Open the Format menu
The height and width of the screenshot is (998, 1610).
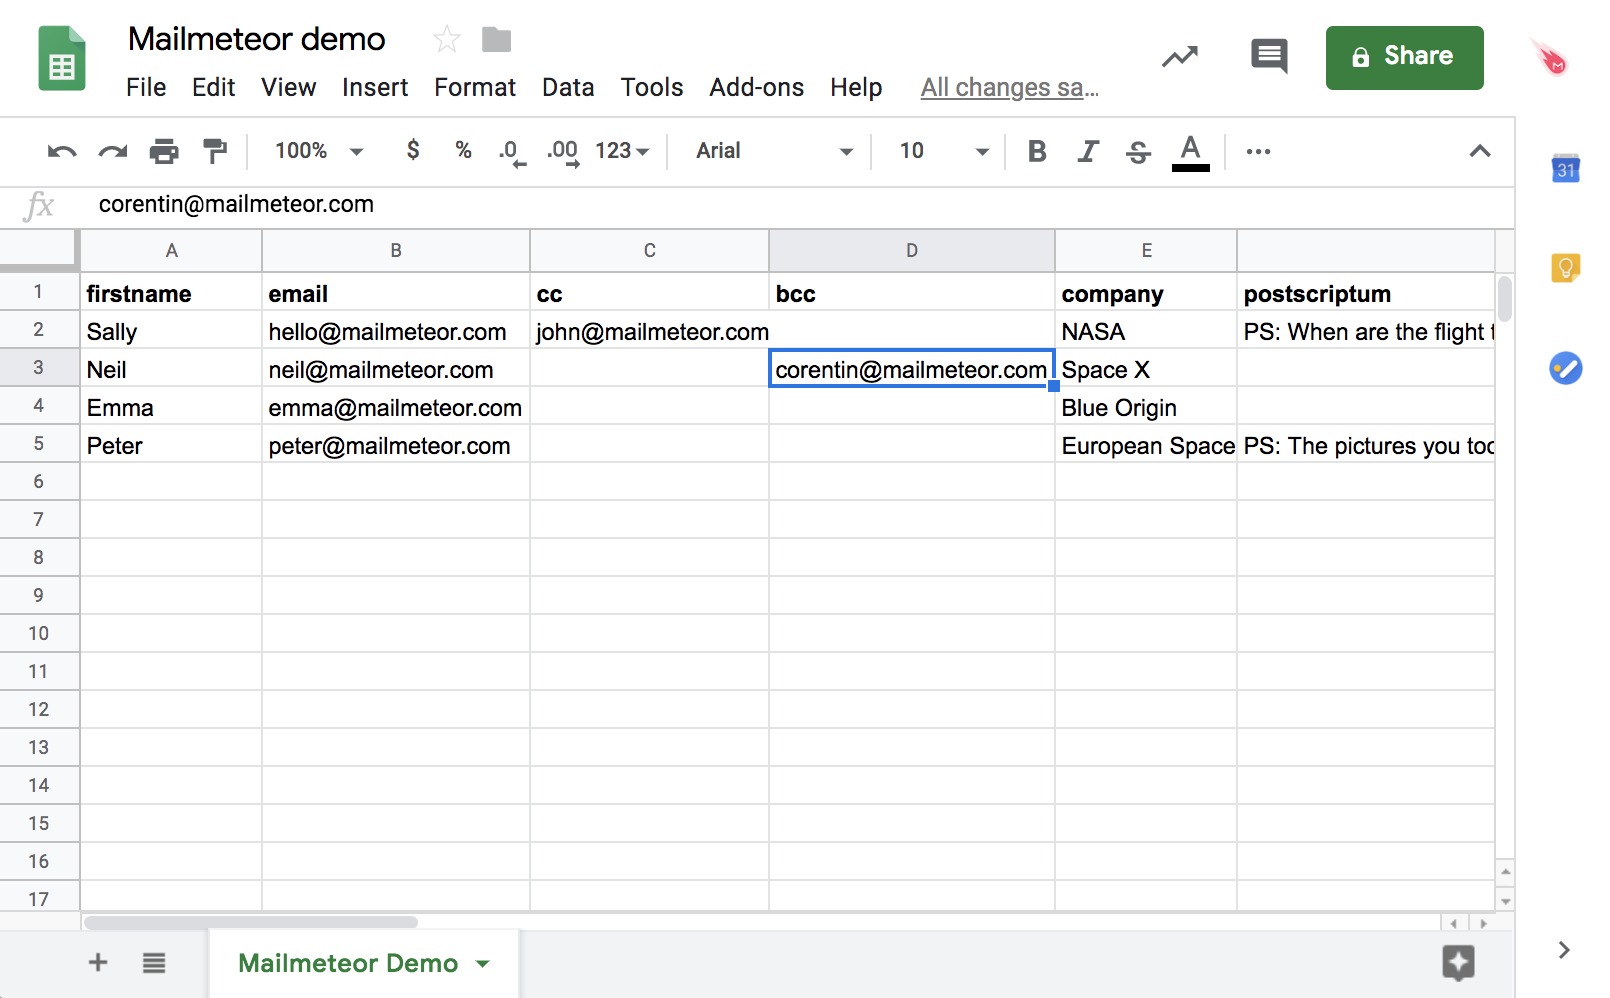point(475,88)
